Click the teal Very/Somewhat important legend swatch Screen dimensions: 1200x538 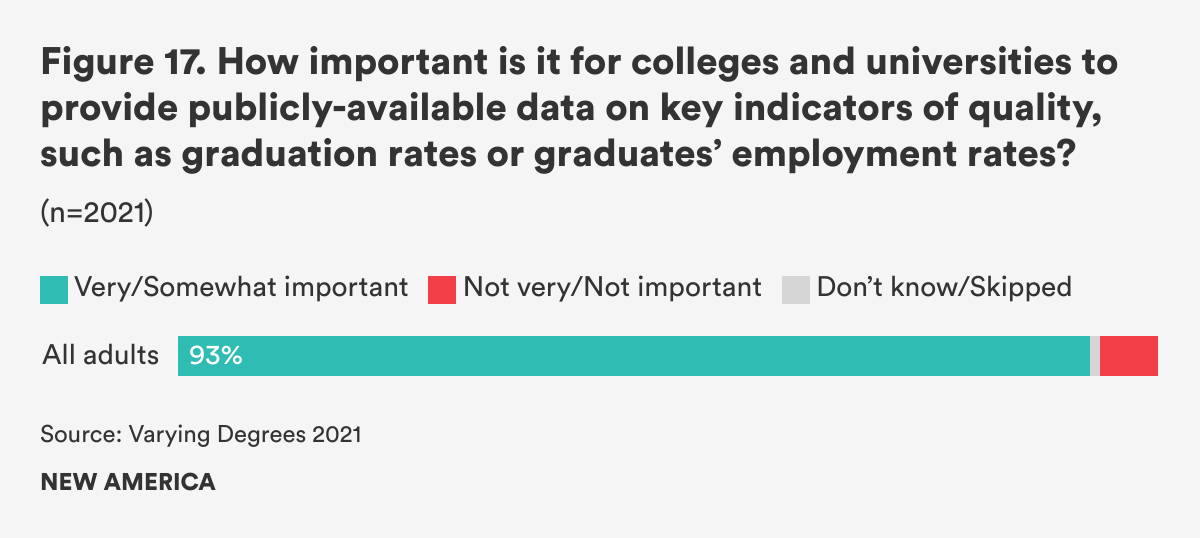tap(54, 289)
